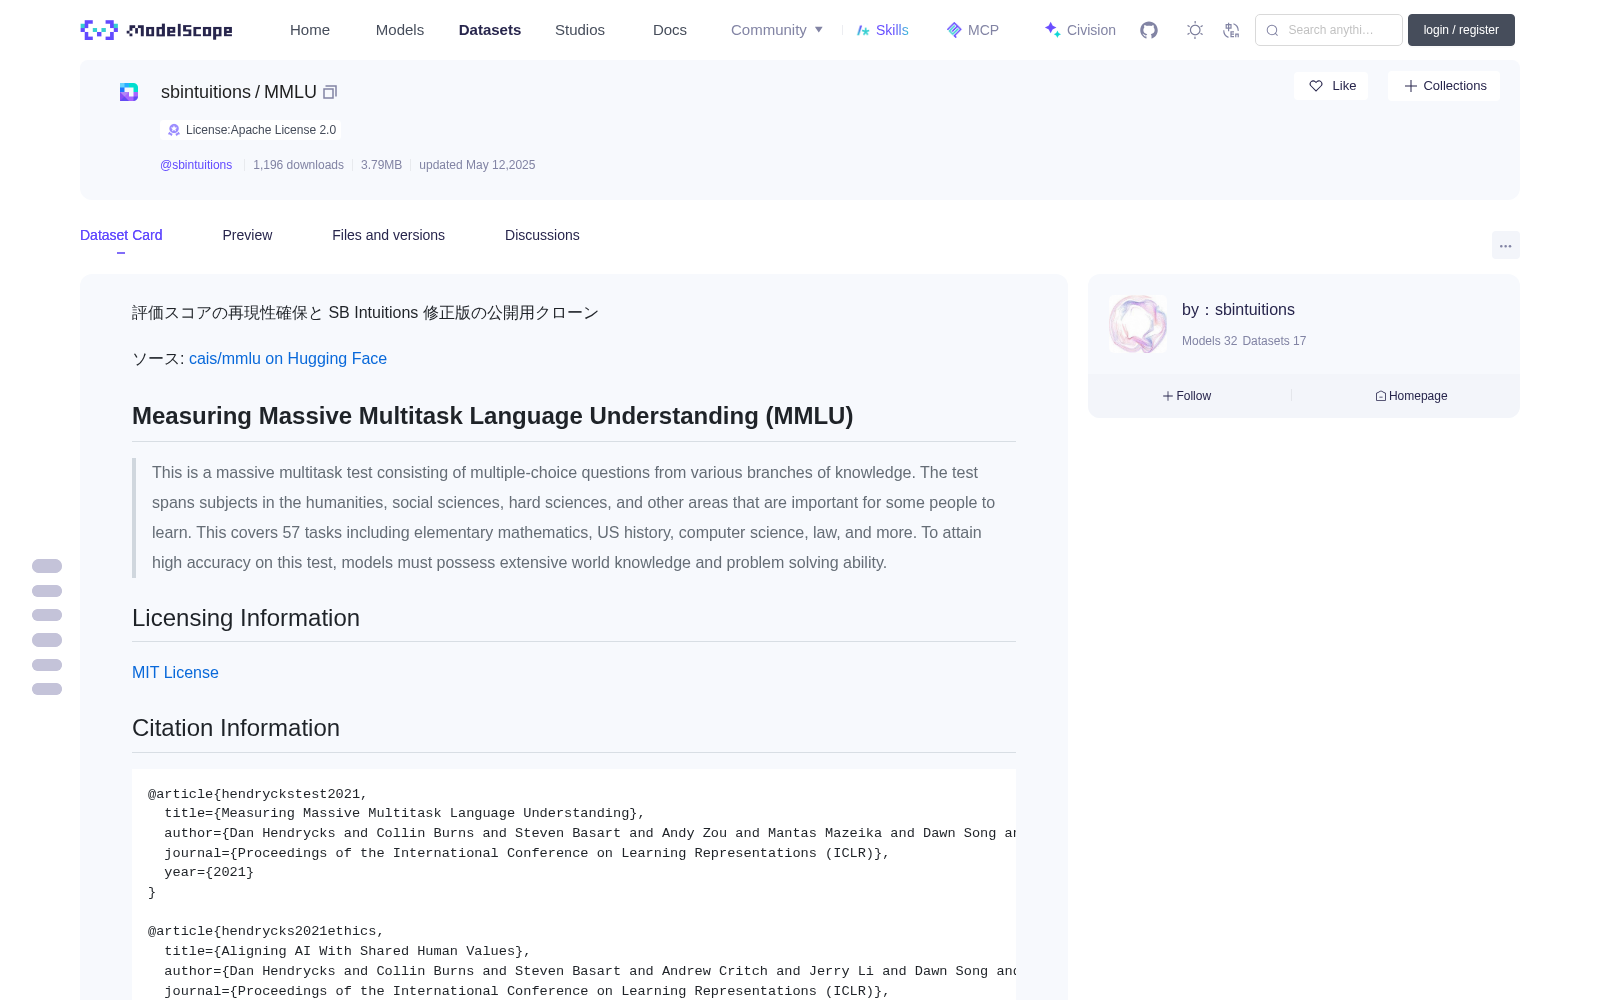Open the MIT License link
Image resolution: width=1600 pixels, height=1000 pixels.
pos(175,672)
